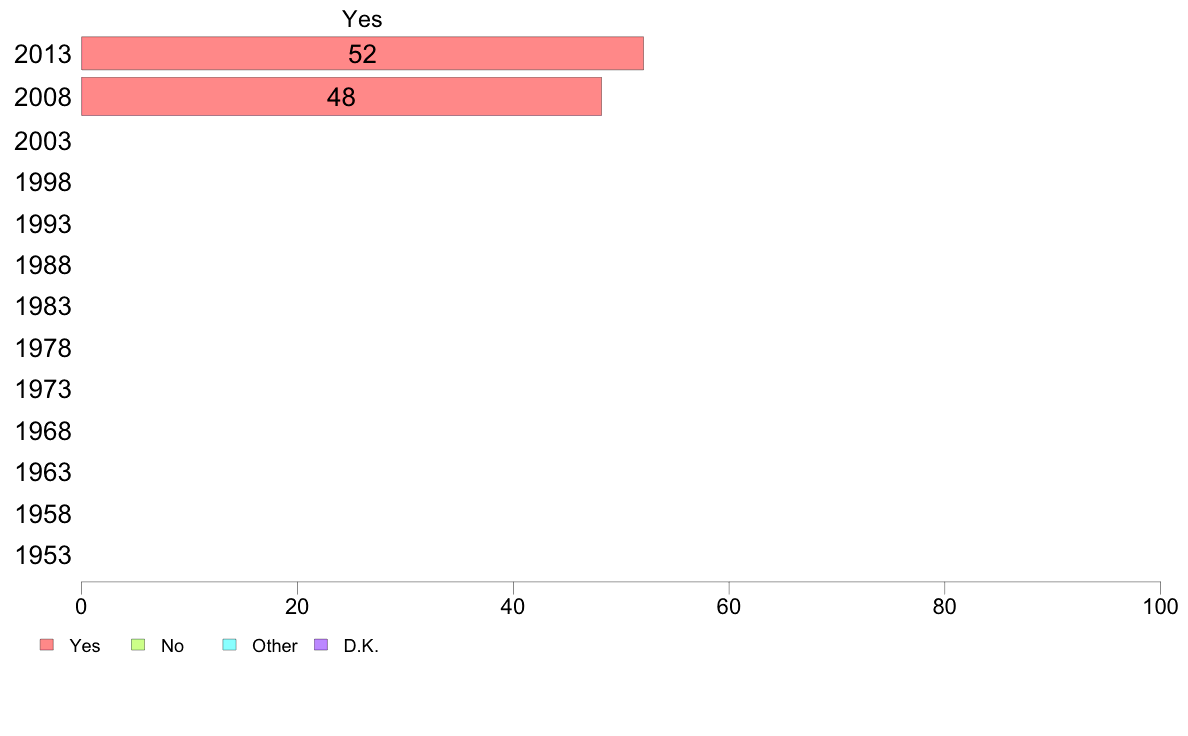Screen dimensions: 1188x736
Task: Select the 1998 year label
Action: (42, 182)
